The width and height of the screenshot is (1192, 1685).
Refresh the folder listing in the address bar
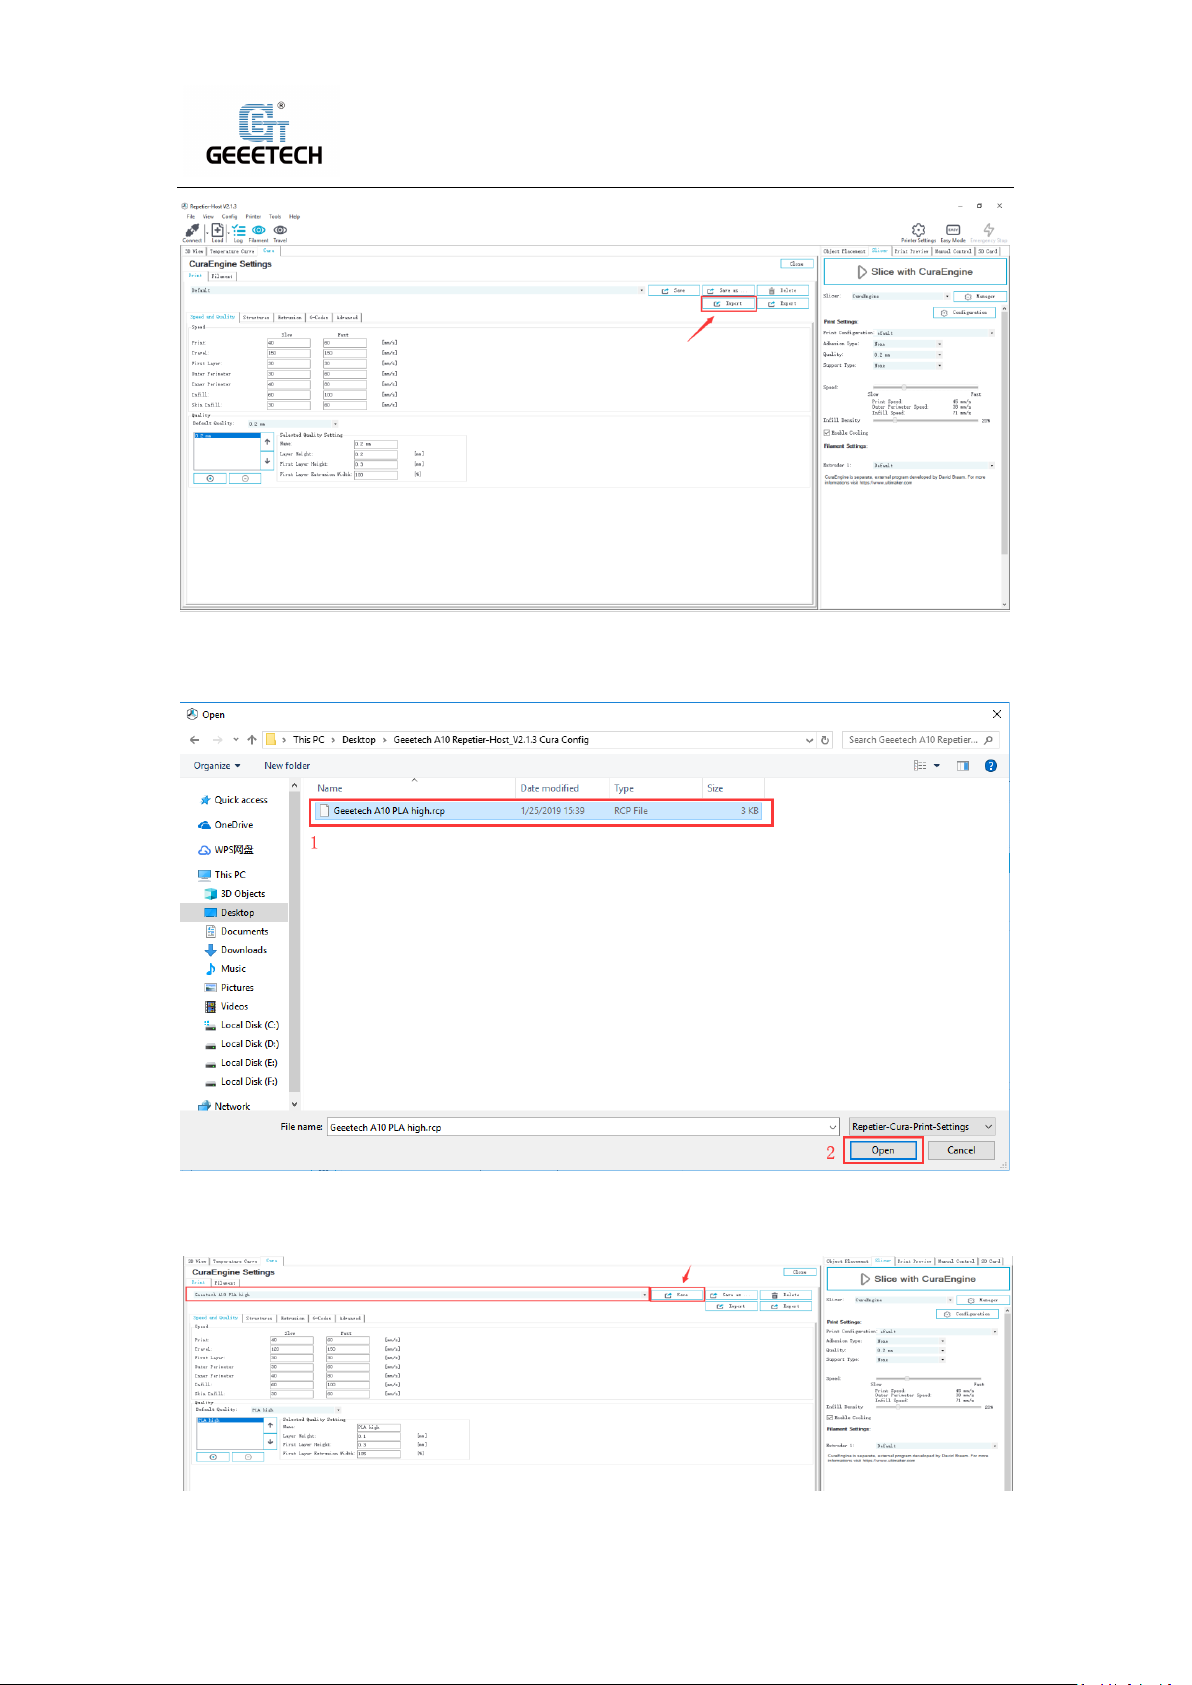825,740
